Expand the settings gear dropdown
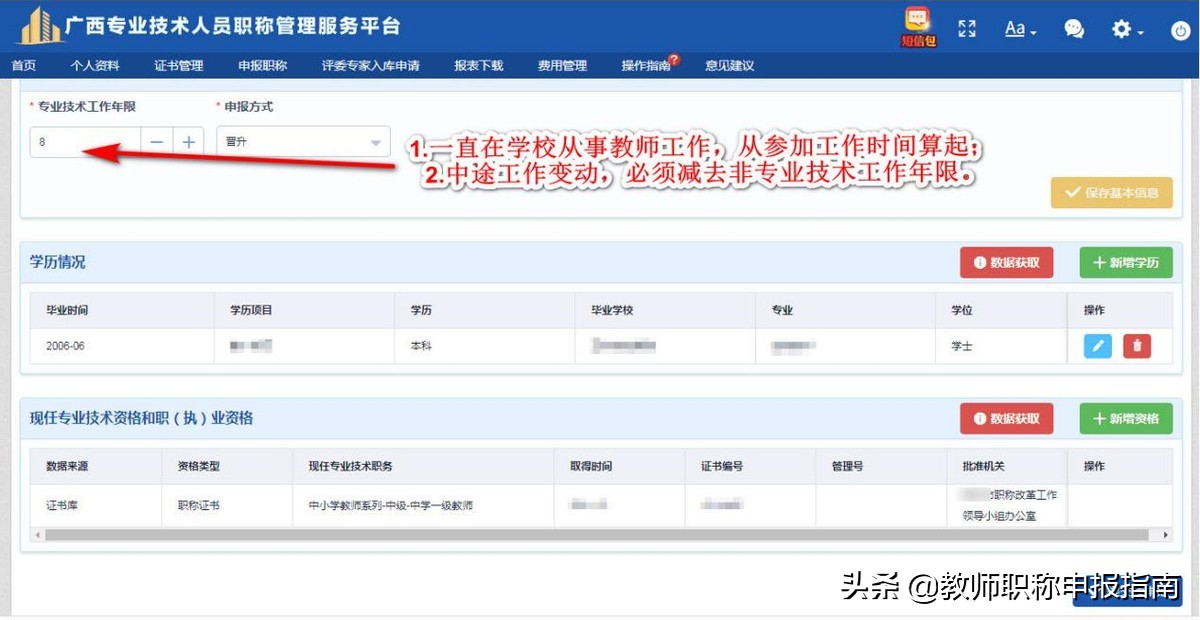Image resolution: width=1200 pixels, height=620 pixels. point(1124,29)
